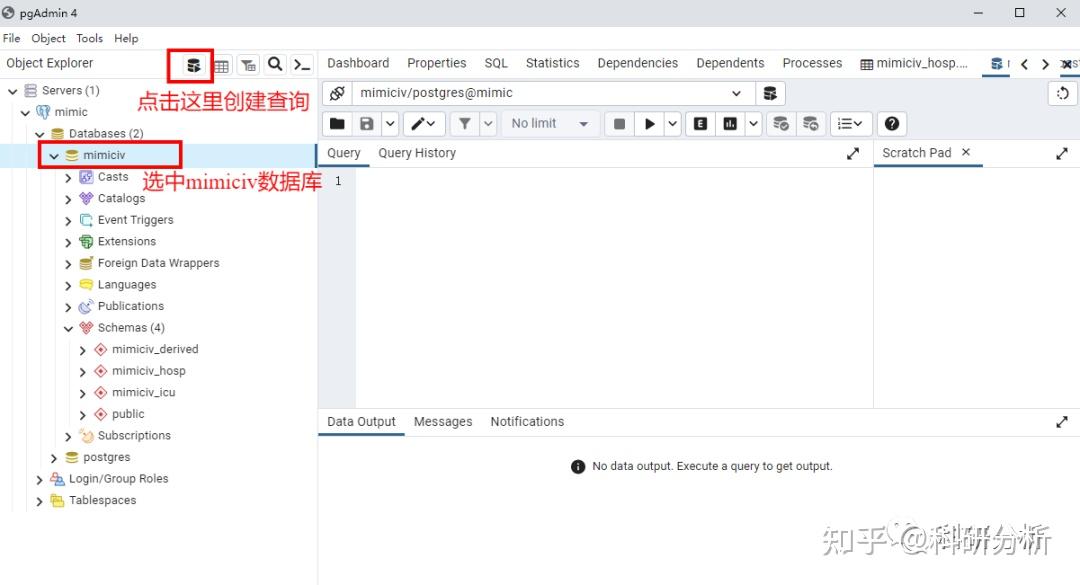Open the mimiciv_hosp table tab
1080x585 pixels.
click(914, 63)
